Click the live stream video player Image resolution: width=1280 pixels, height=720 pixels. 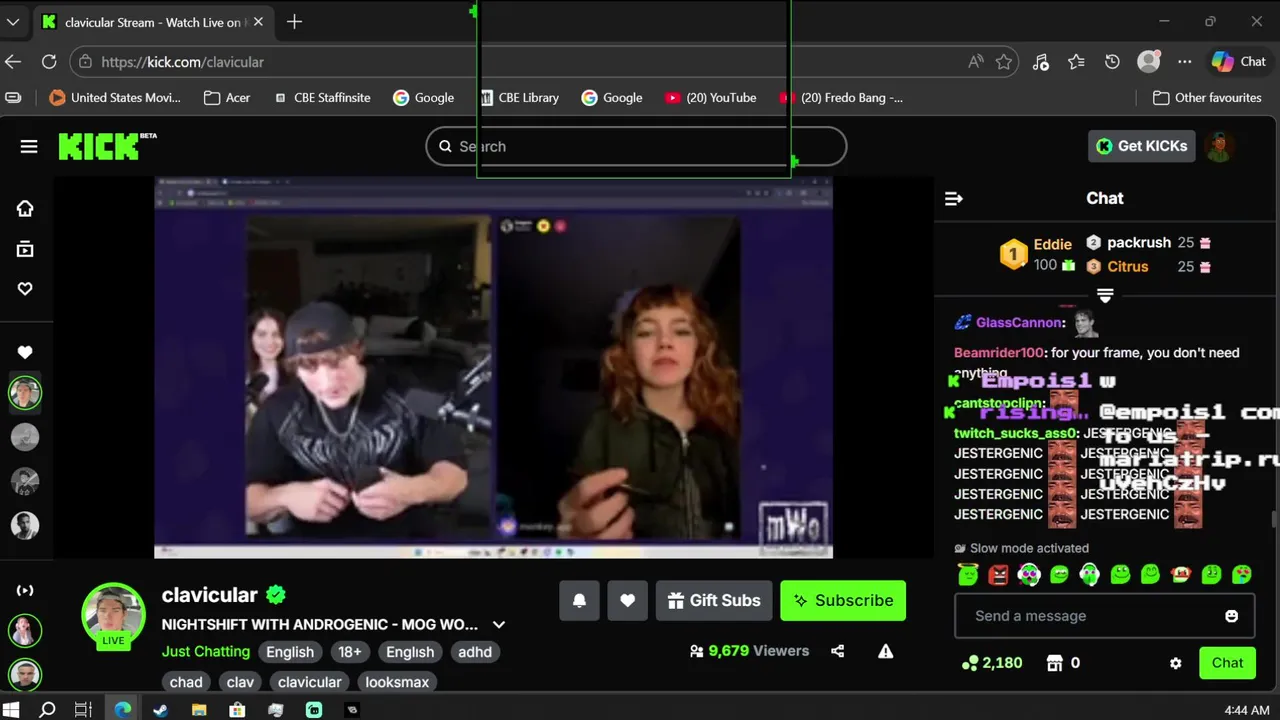pos(493,367)
